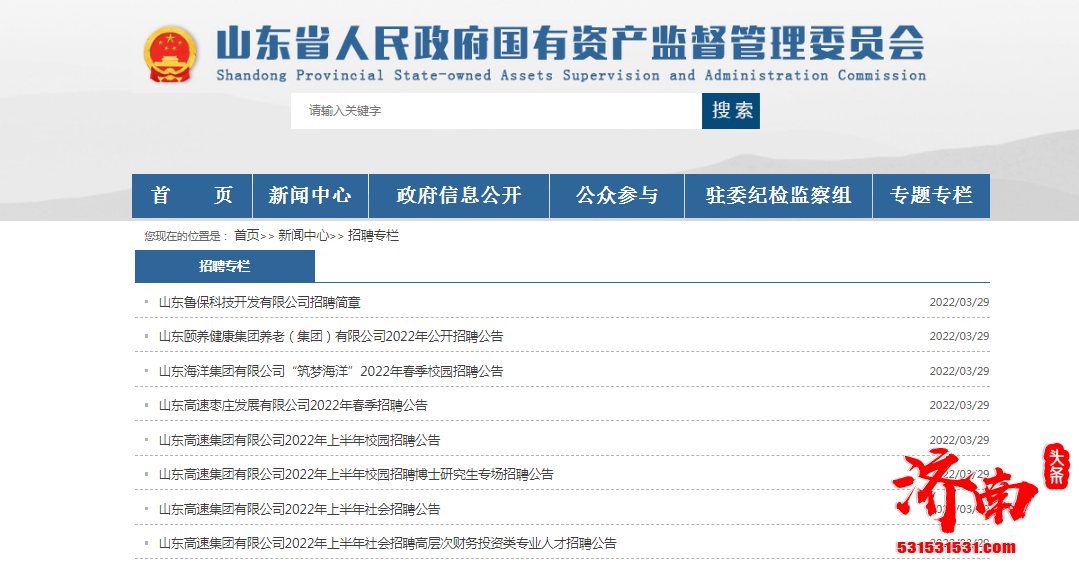Screen dimensions: 1079x563
Task: Click the date for 山东海洋集团 notice
Action: [x=959, y=371]
